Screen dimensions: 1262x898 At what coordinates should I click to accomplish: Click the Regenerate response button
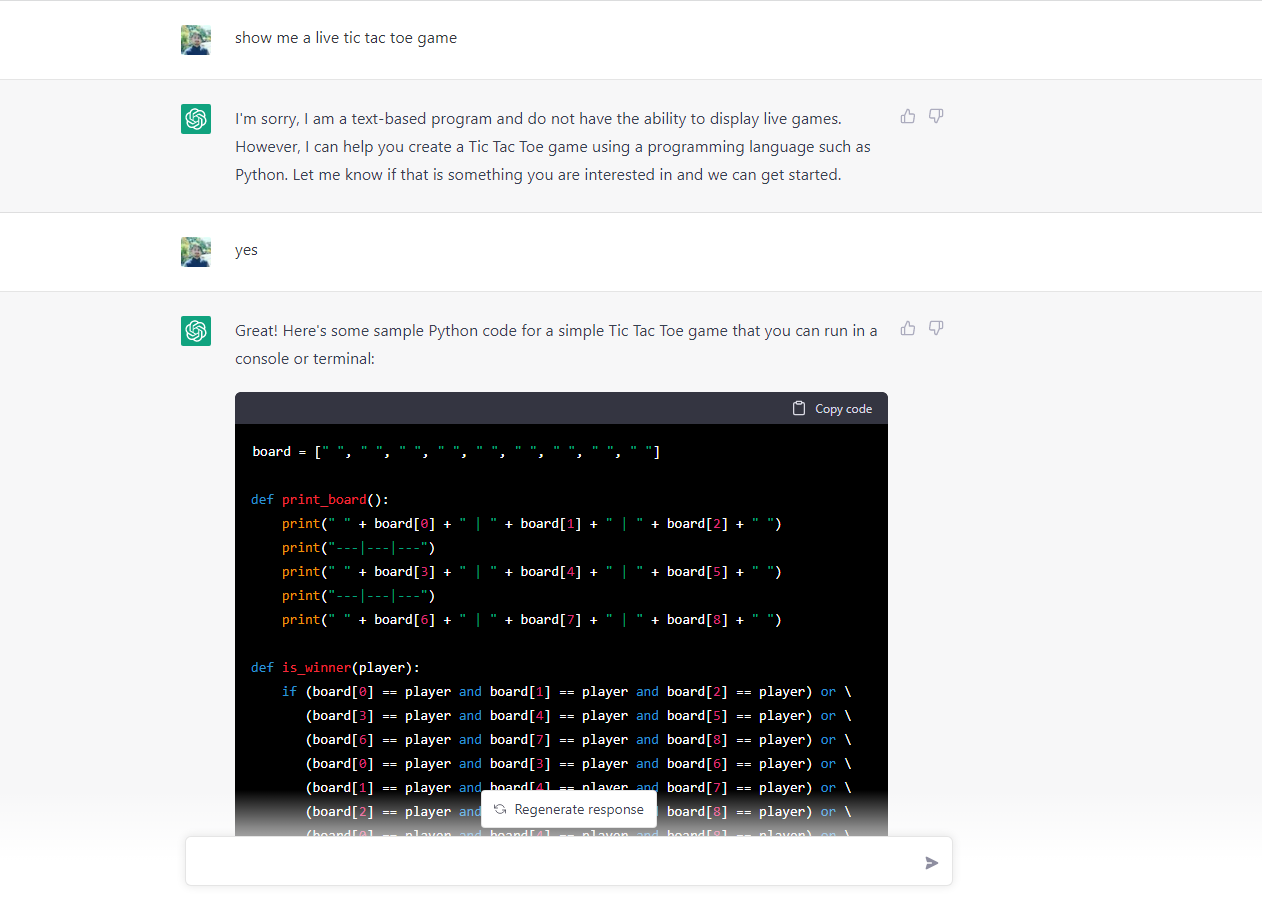point(569,809)
